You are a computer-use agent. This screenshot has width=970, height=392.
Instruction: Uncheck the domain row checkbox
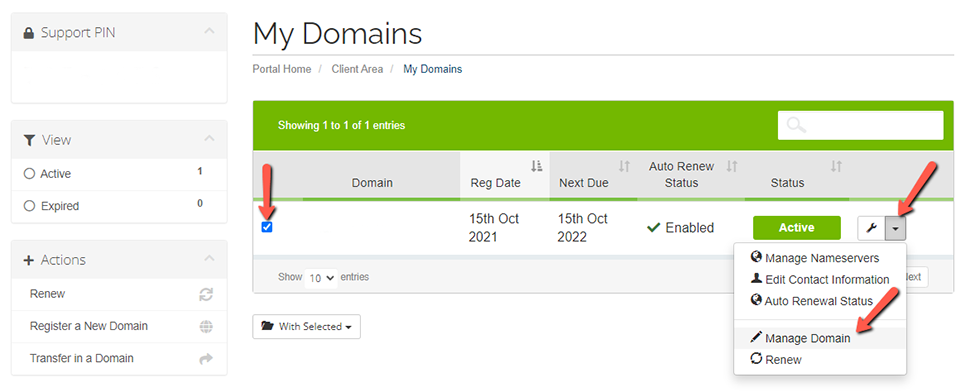click(x=267, y=228)
